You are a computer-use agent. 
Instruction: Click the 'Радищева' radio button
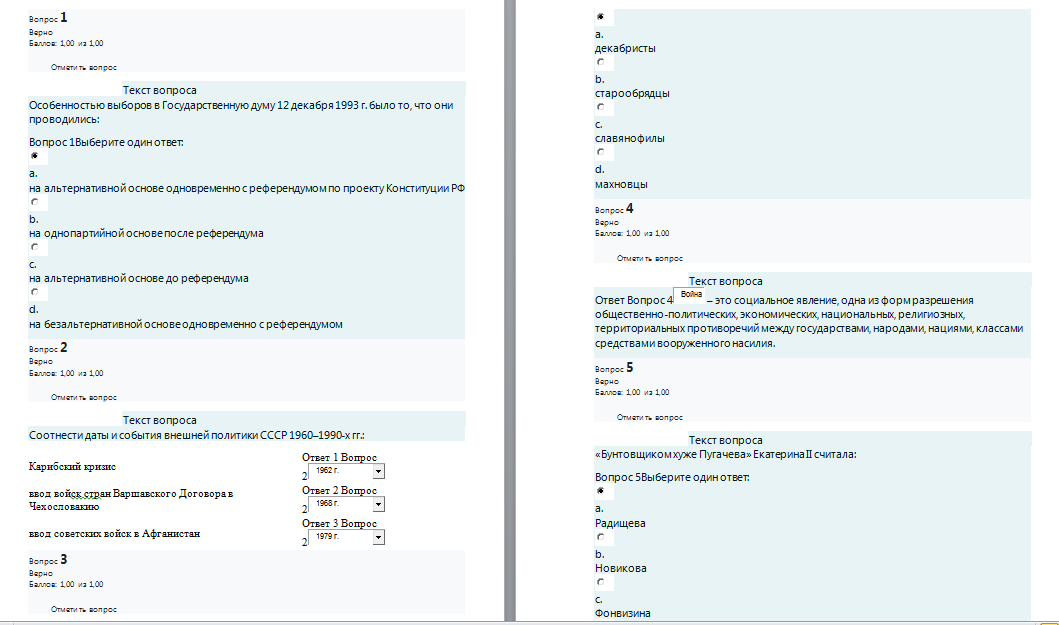pos(600,491)
